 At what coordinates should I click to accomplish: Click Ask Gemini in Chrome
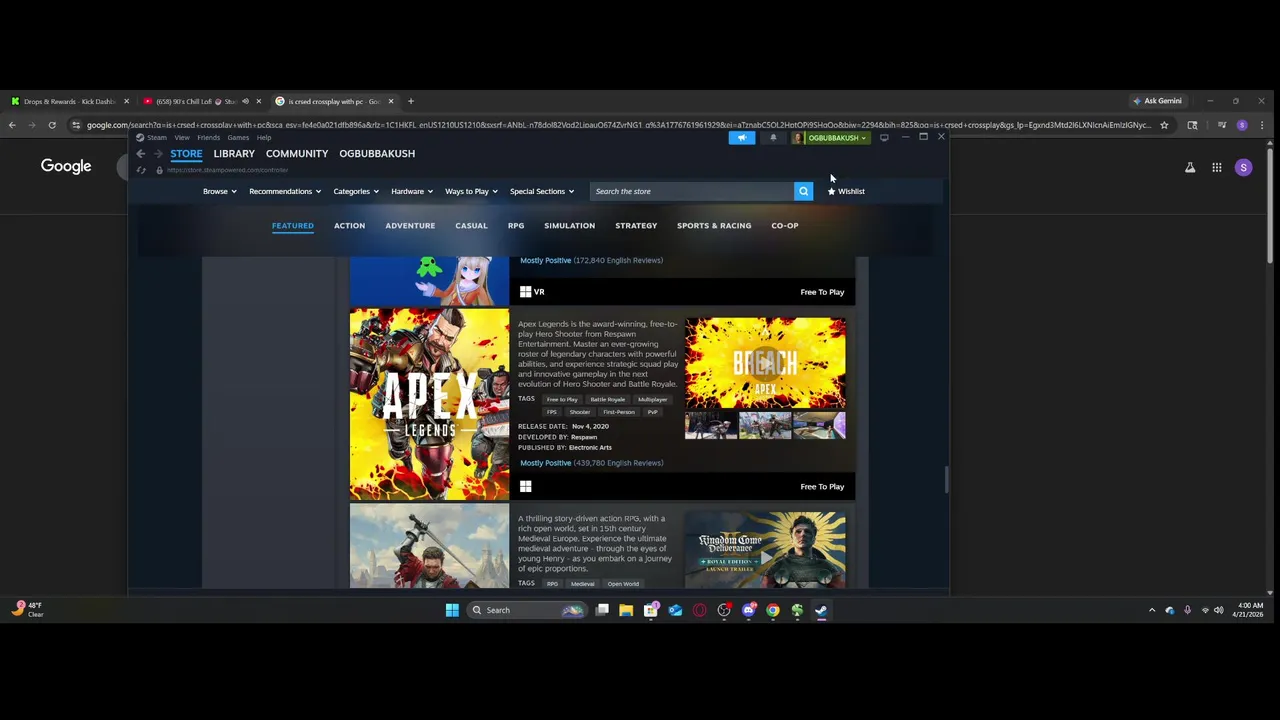click(x=1157, y=101)
